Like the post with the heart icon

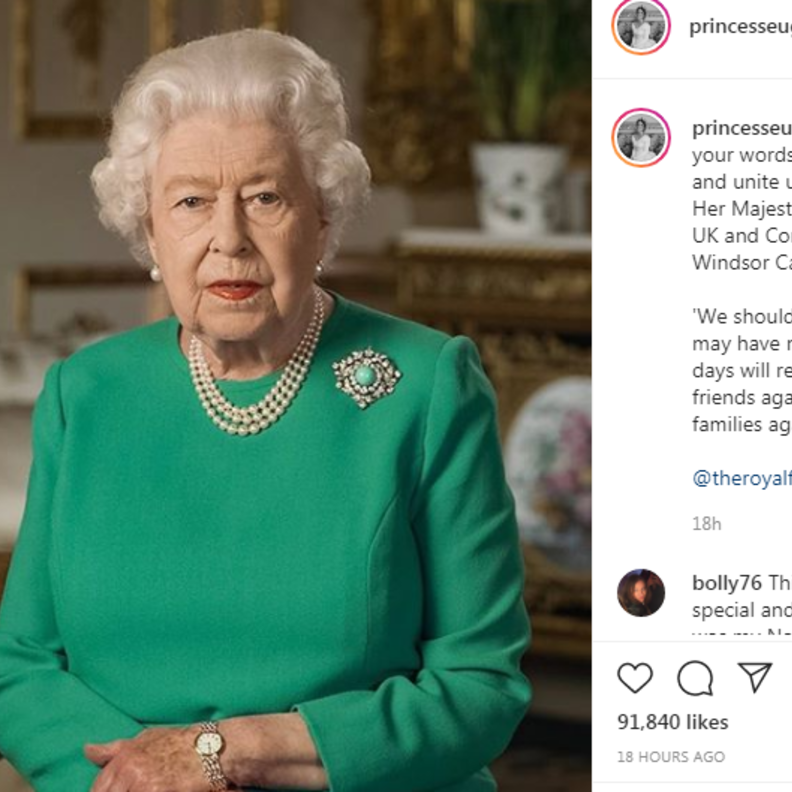pyautogui.click(x=635, y=679)
